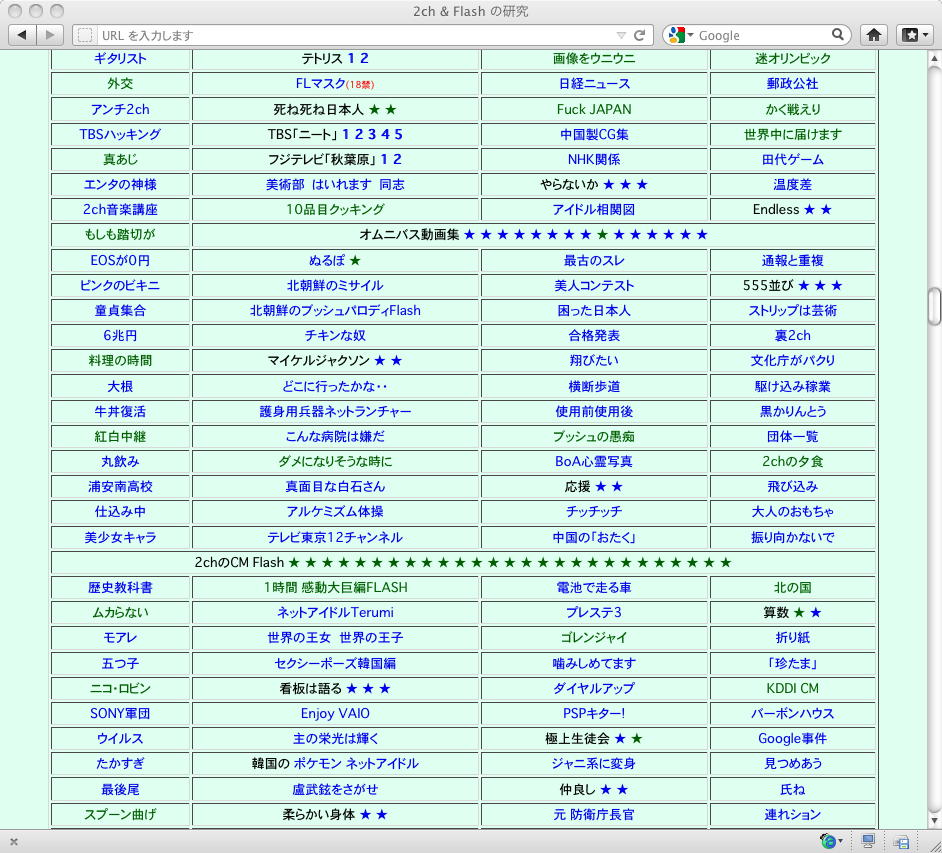
Task: Open the テレビ東京12チャンネル link
Action: [335, 537]
